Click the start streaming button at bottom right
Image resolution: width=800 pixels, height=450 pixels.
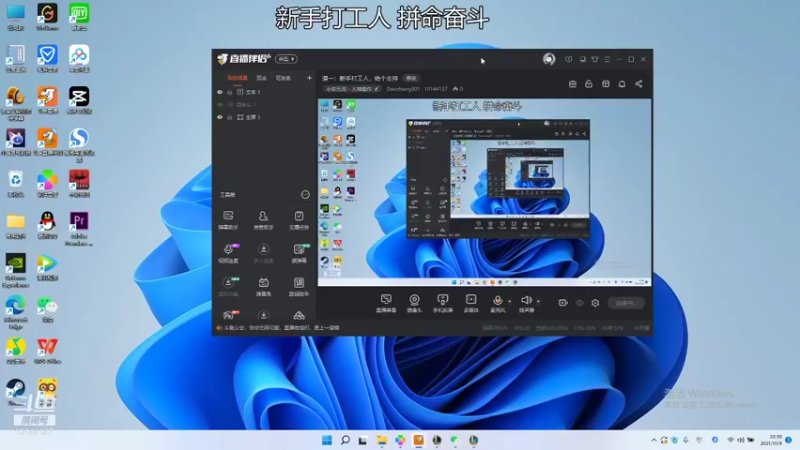tap(626, 303)
